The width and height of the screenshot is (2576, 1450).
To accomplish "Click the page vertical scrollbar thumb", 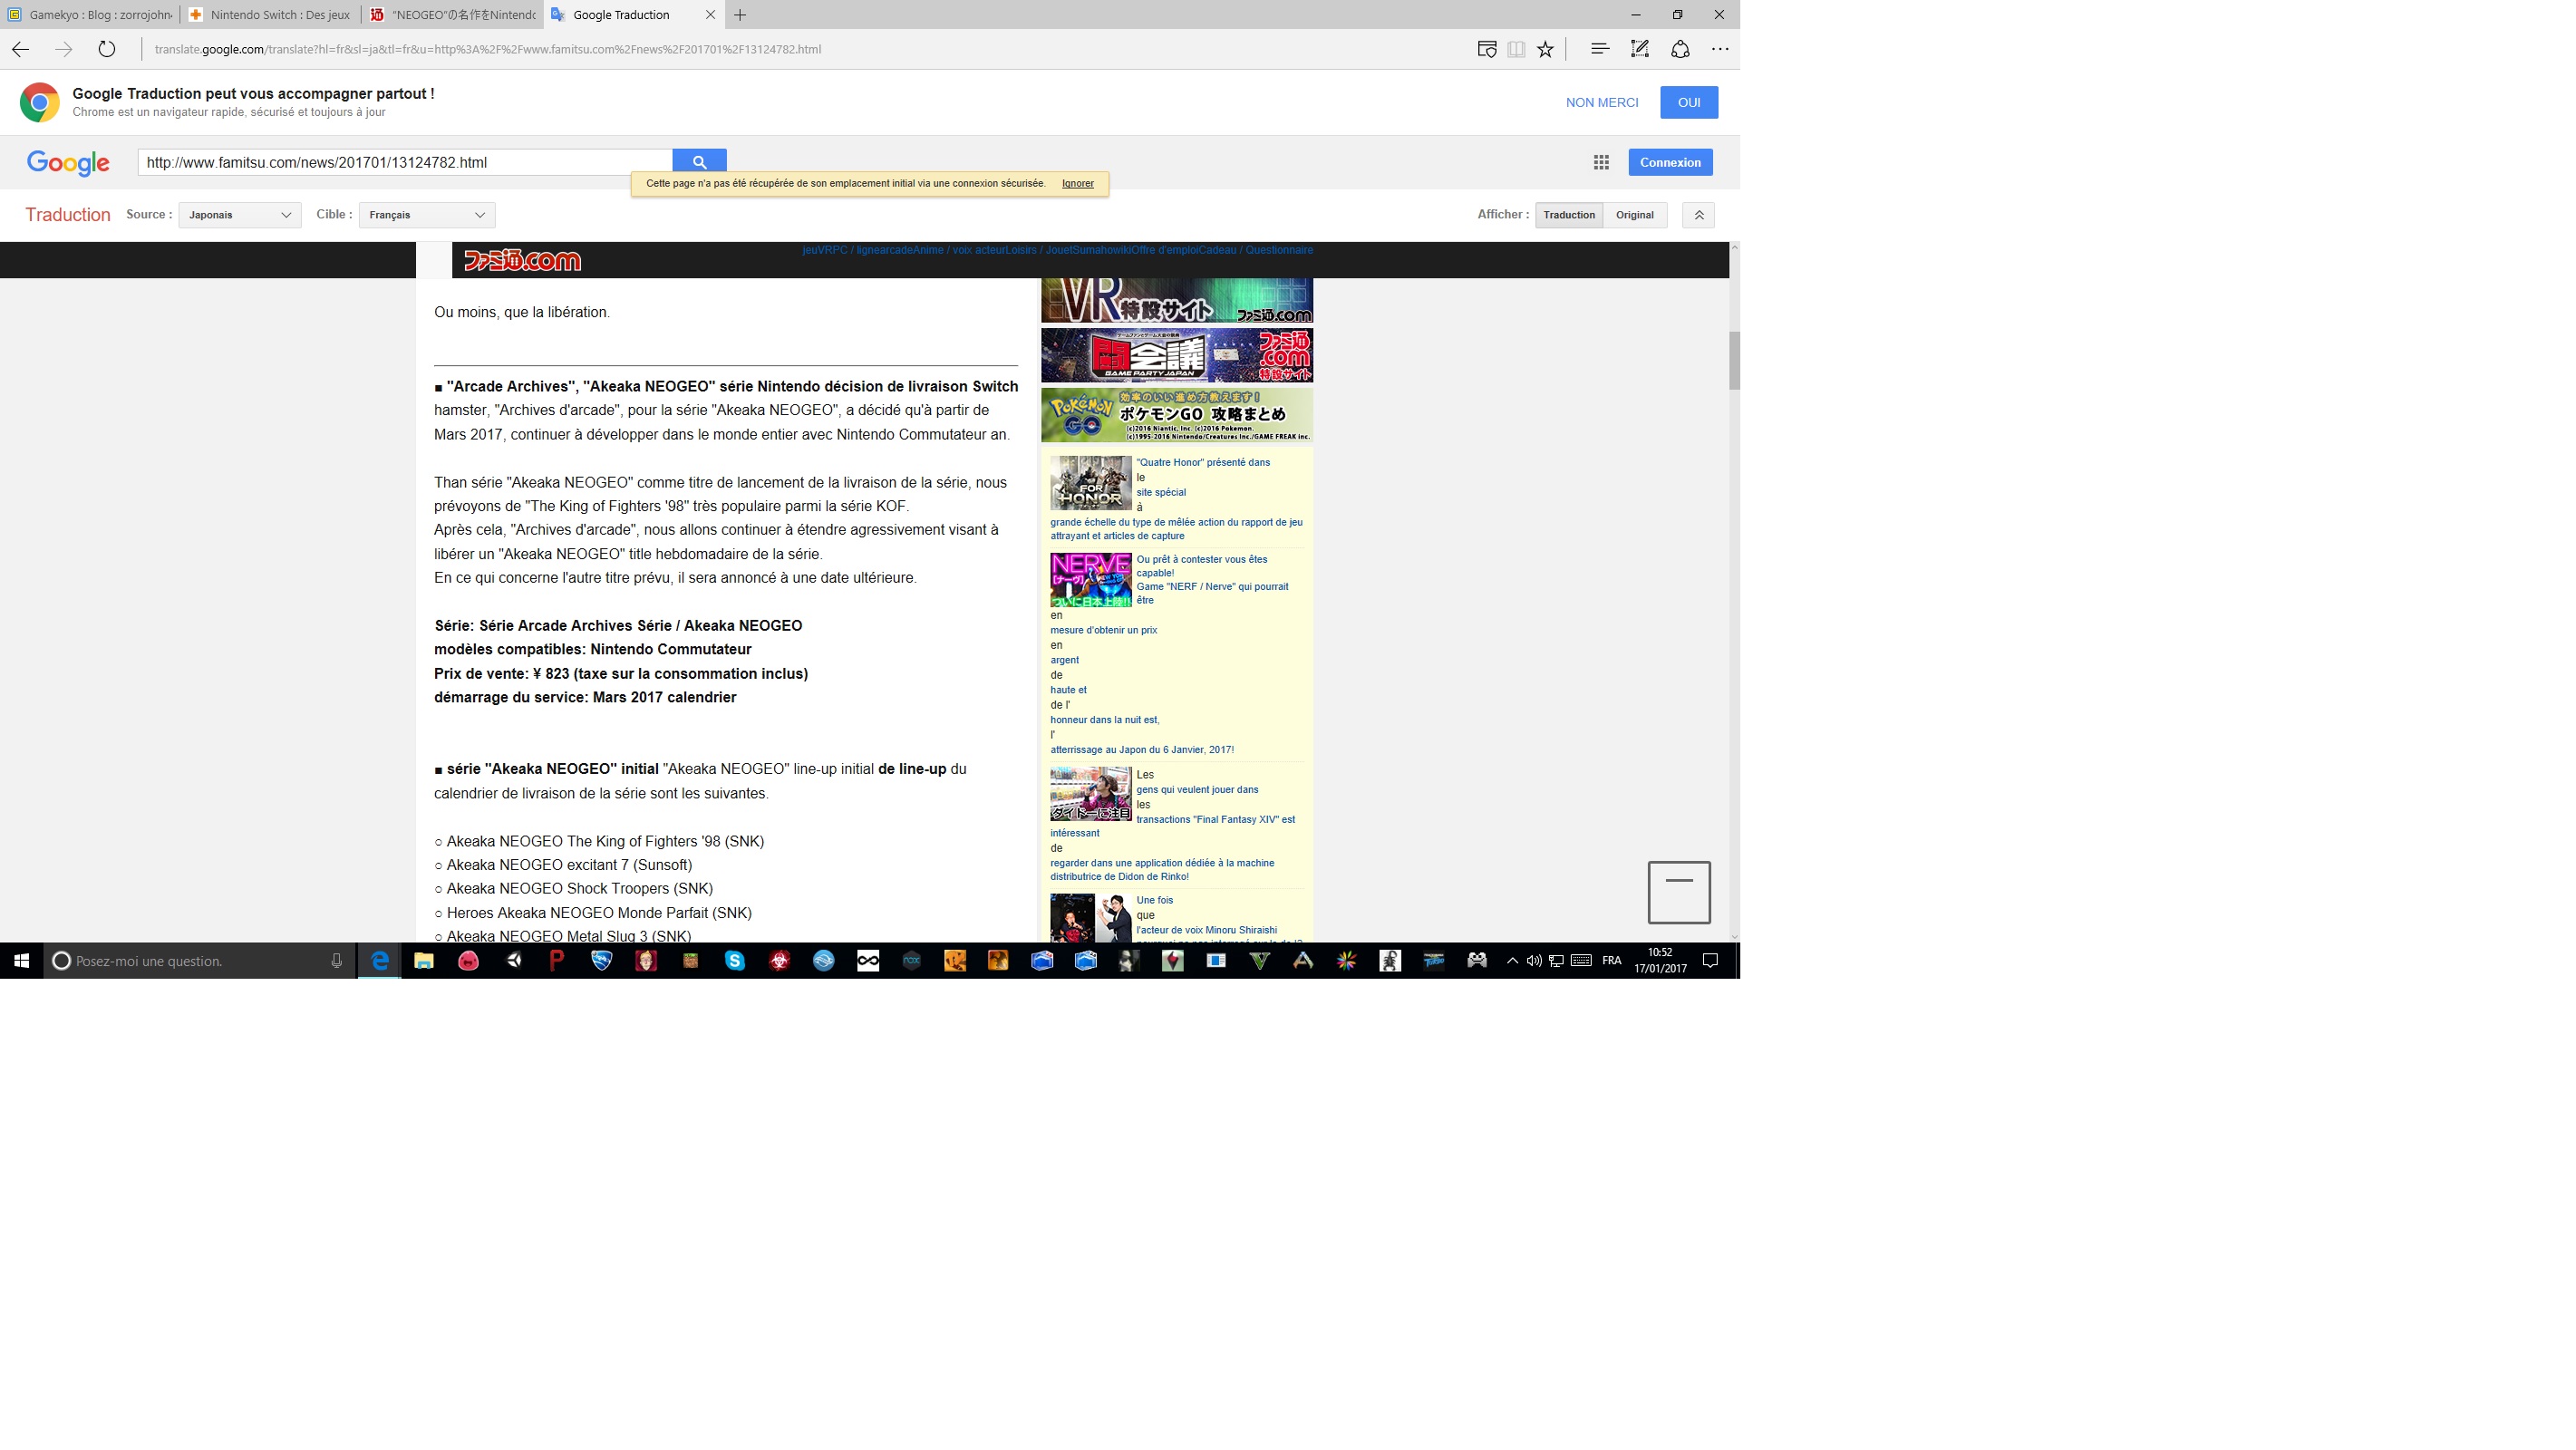I will point(1734,360).
